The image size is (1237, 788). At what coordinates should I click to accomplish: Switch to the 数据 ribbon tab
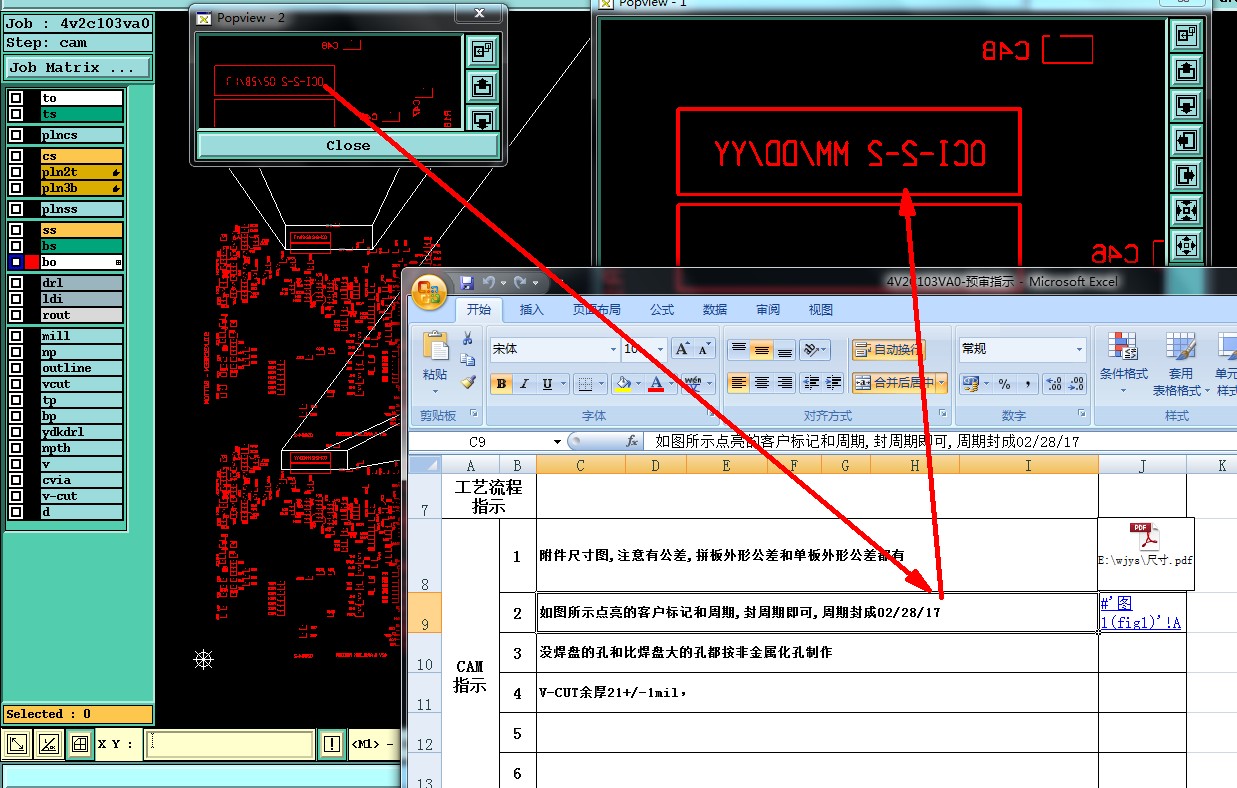pyautogui.click(x=715, y=310)
